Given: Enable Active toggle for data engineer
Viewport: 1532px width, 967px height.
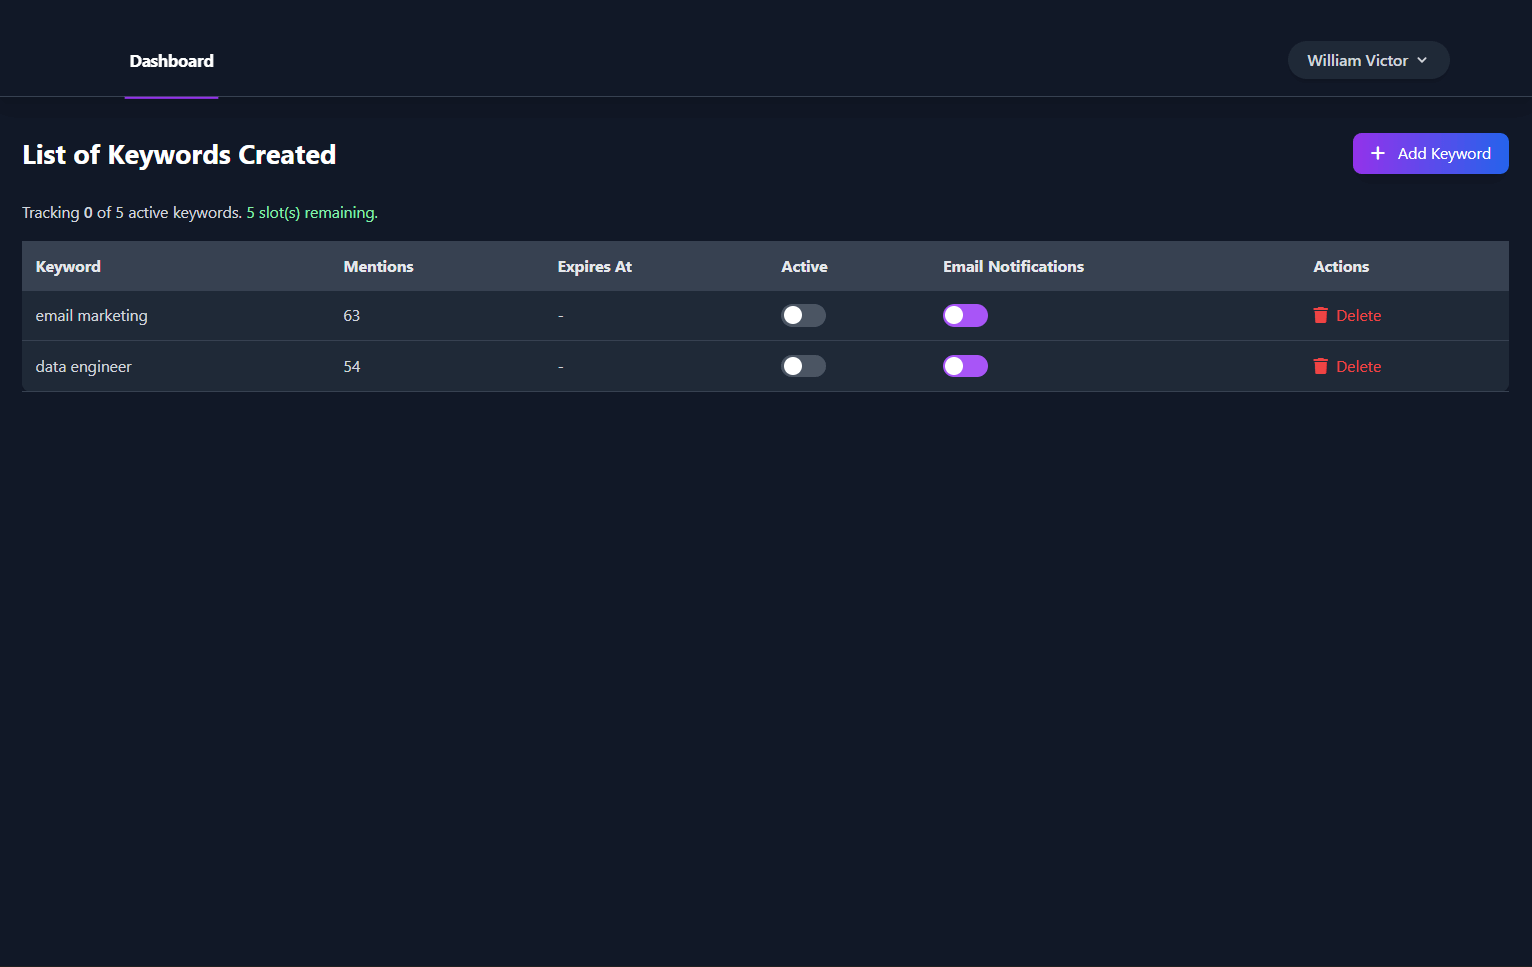Looking at the screenshot, I should tap(803, 366).
